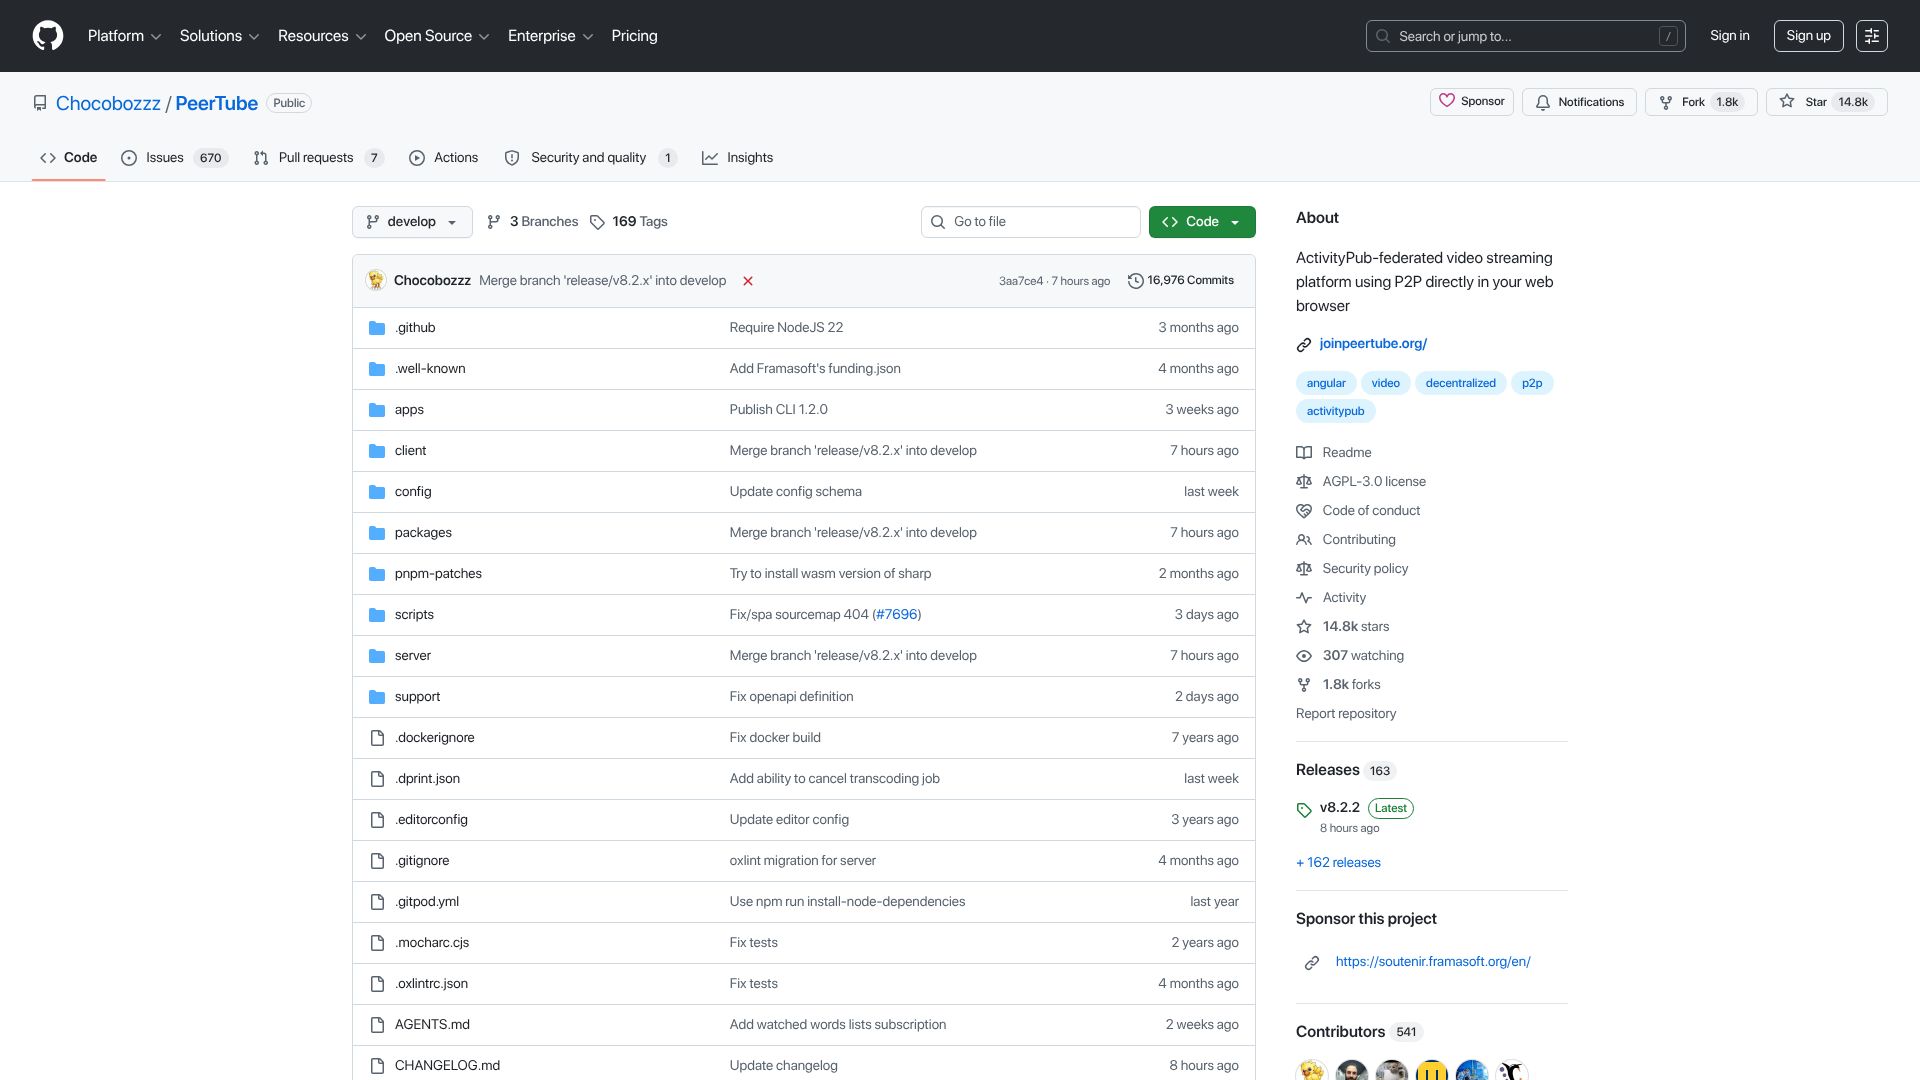
Task: Select the activitypub topic tag
Action: point(1335,411)
